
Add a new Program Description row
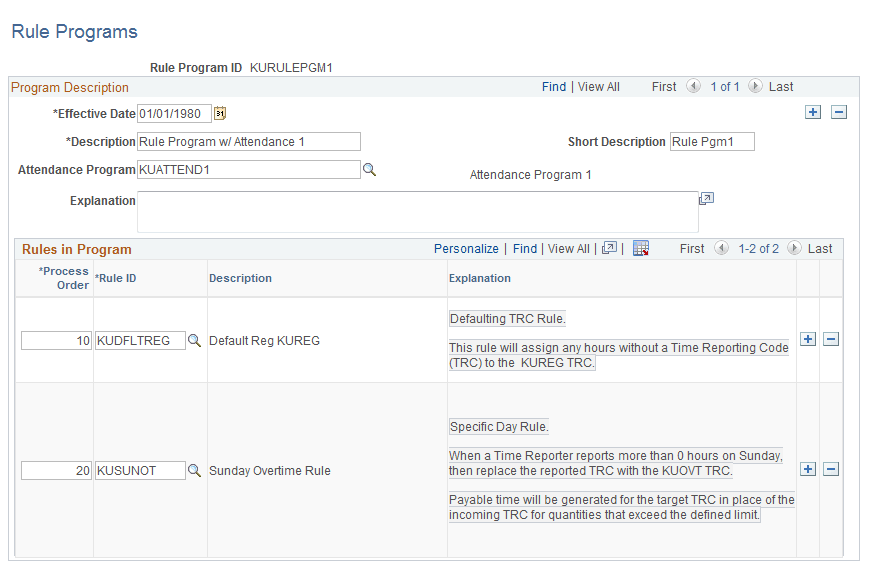pyautogui.click(x=813, y=112)
